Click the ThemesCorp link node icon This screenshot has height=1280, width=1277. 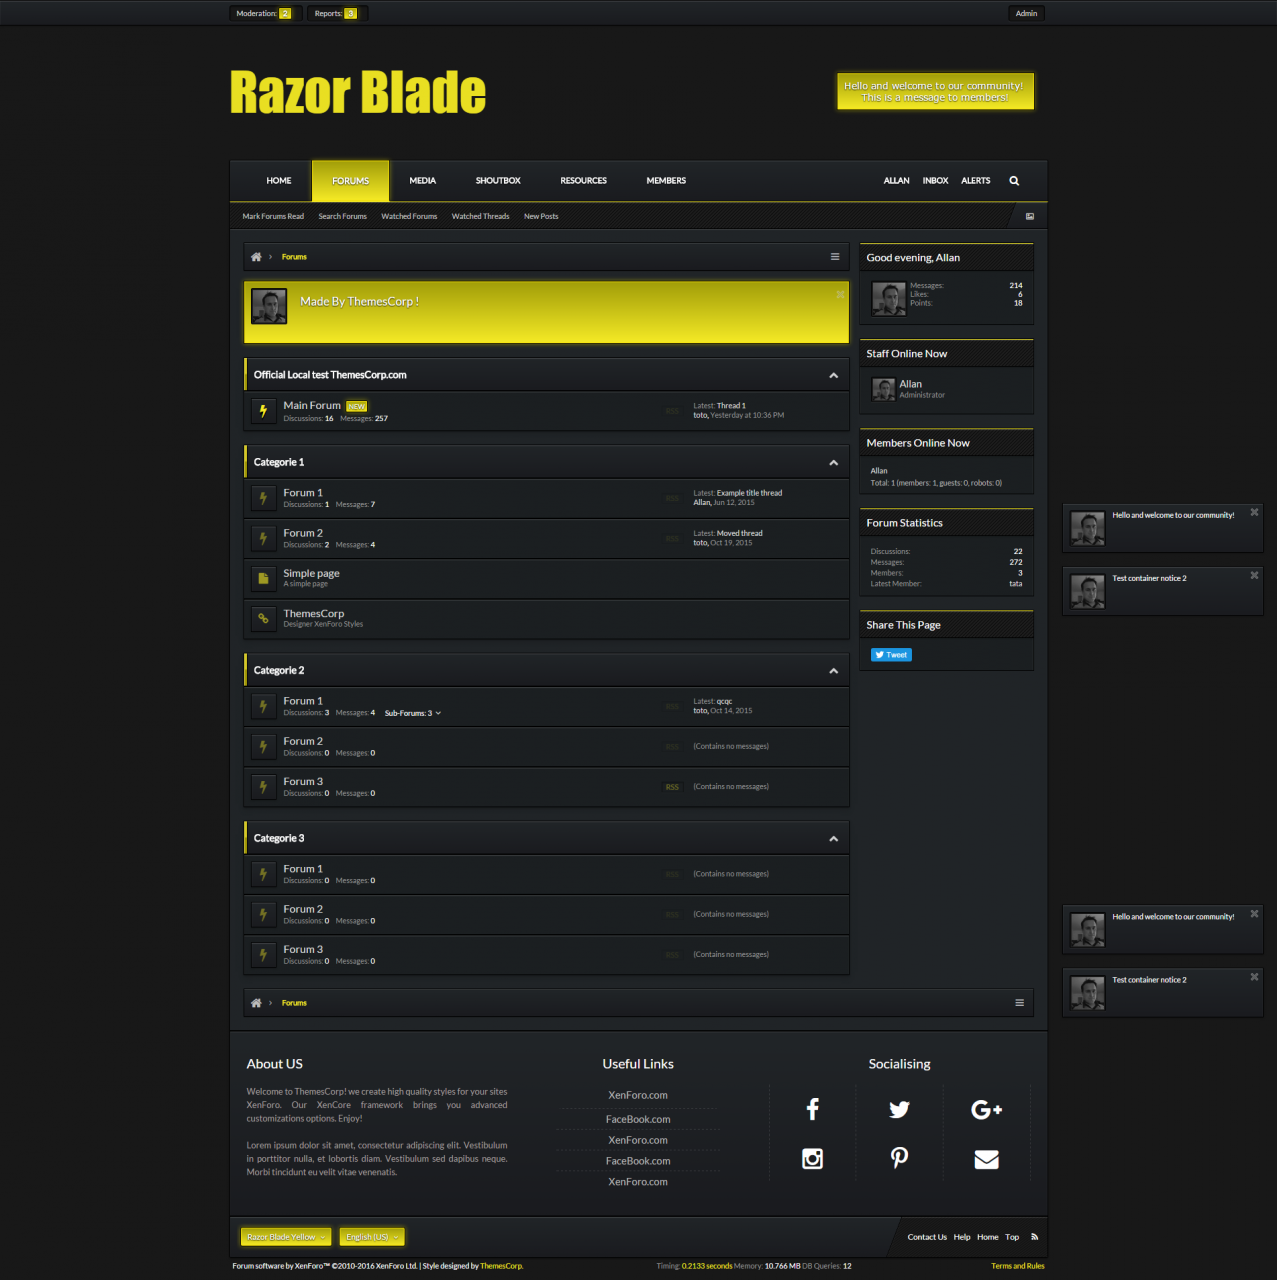(263, 618)
